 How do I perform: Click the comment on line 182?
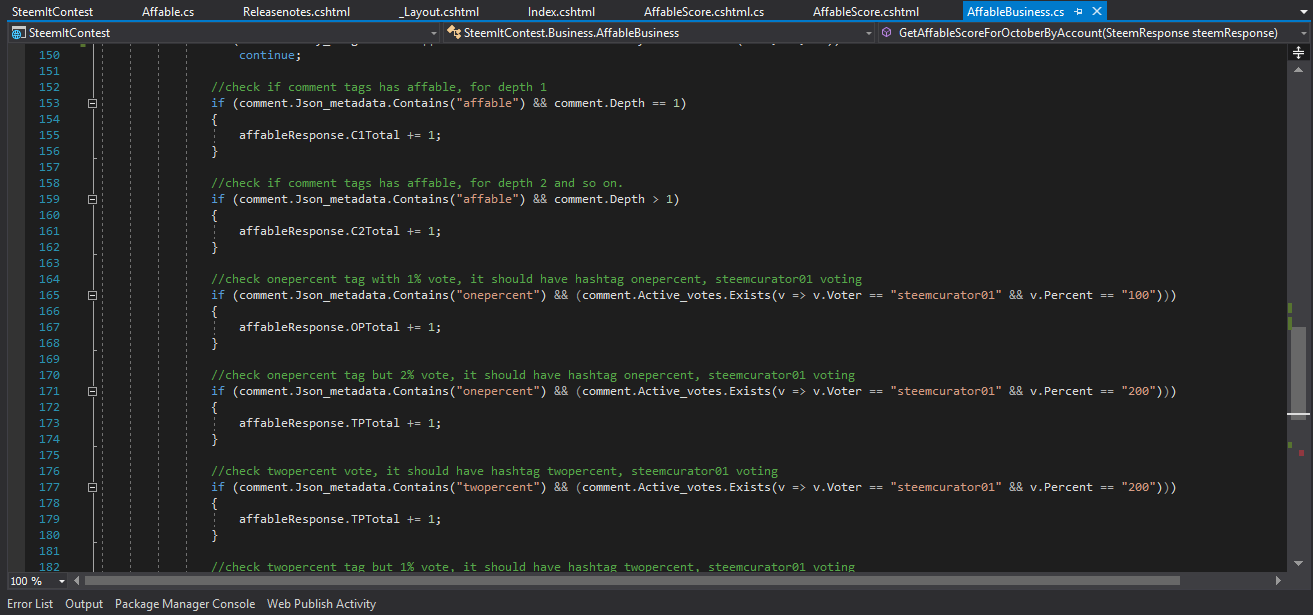[x=533, y=567]
